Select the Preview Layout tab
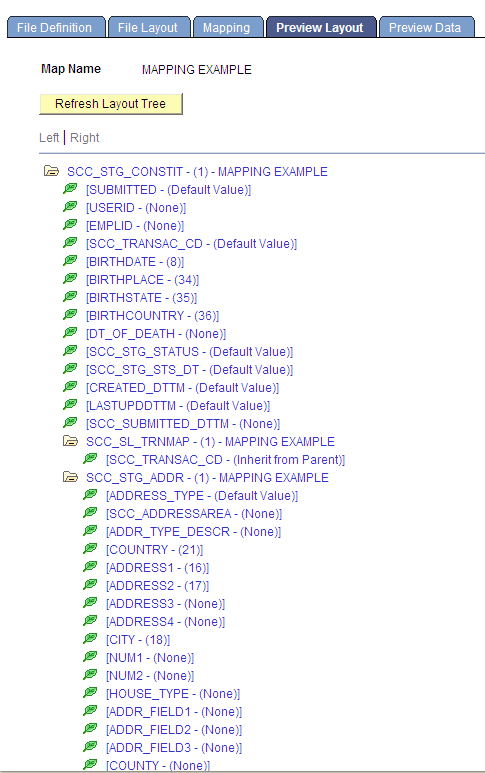Image resolution: width=485 pixels, height=773 pixels. (x=320, y=28)
